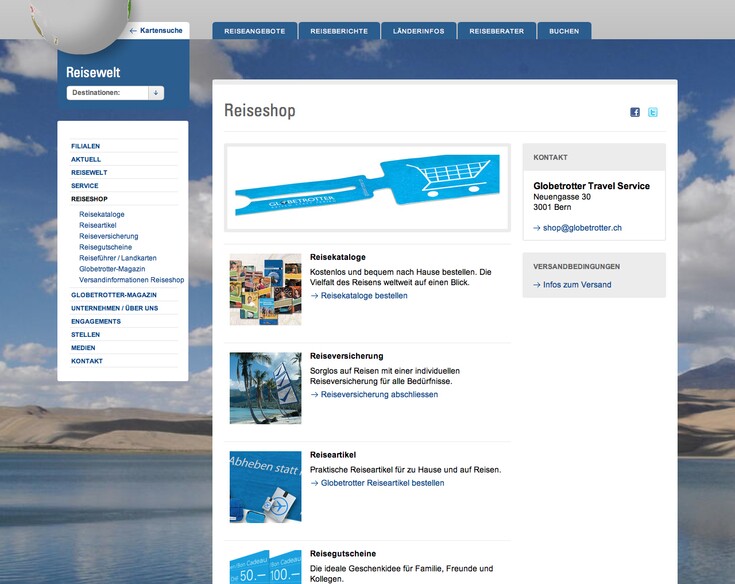735x584 pixels.
Task: Open Versandinformationen Reiseshop link
Action: [x=131, y=280]
